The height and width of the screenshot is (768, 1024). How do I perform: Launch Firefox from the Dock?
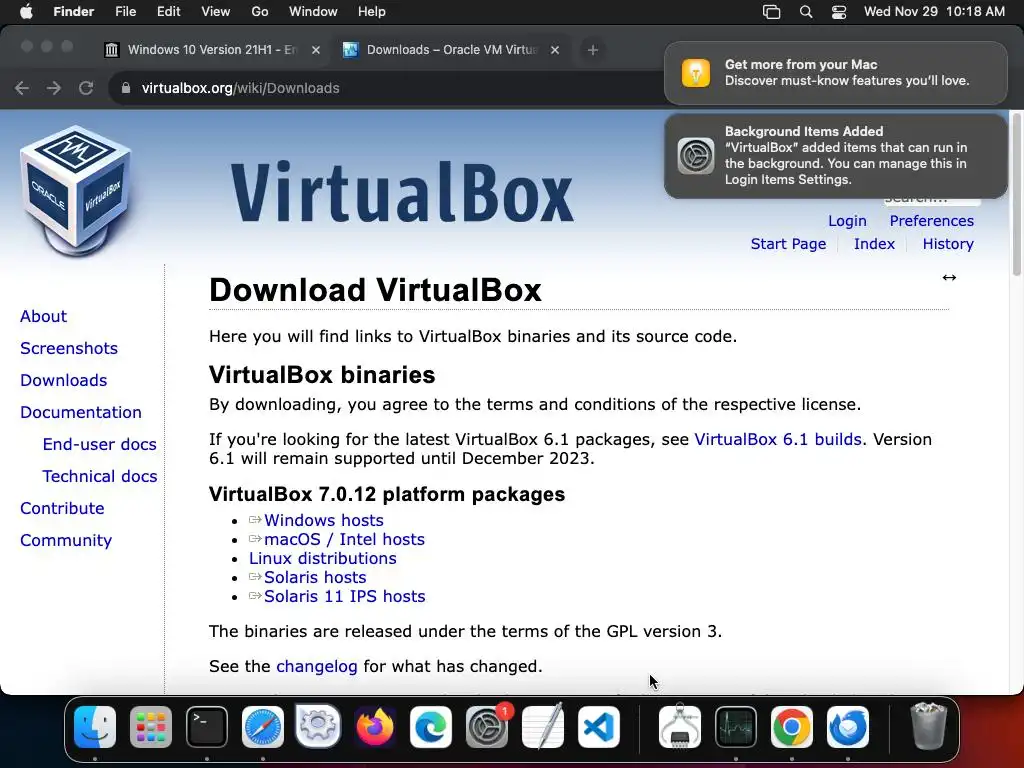point(375,727)
